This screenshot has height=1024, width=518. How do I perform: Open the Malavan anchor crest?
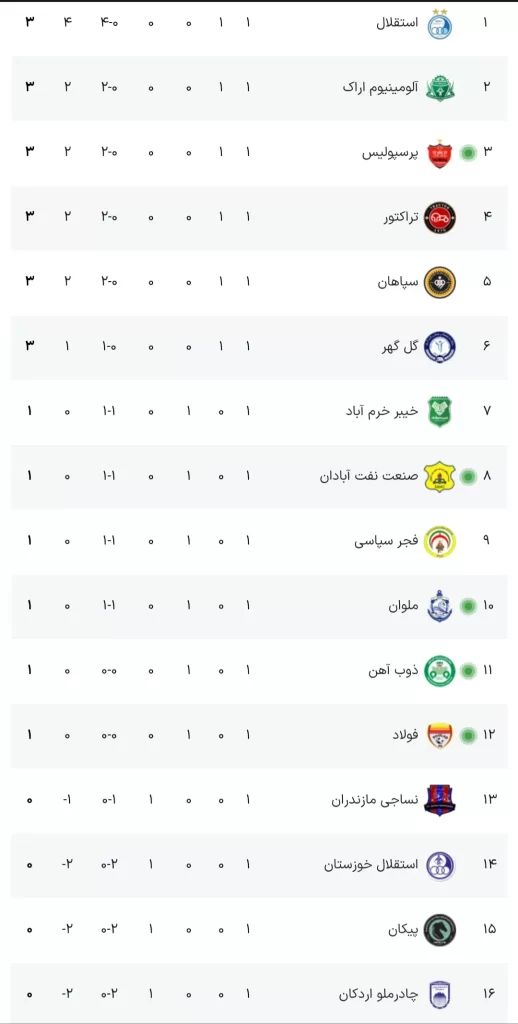[x=440, y=607]
